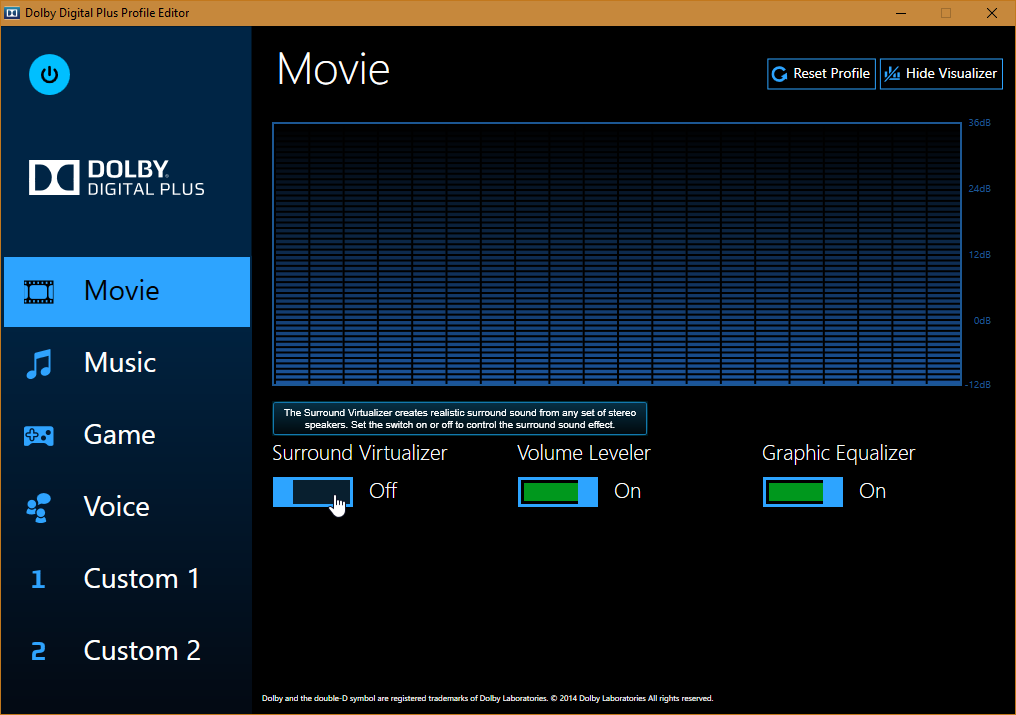Click the Hide Visualizer button label
This screenshot has width=1016, height=715.
tap(951, 74)
